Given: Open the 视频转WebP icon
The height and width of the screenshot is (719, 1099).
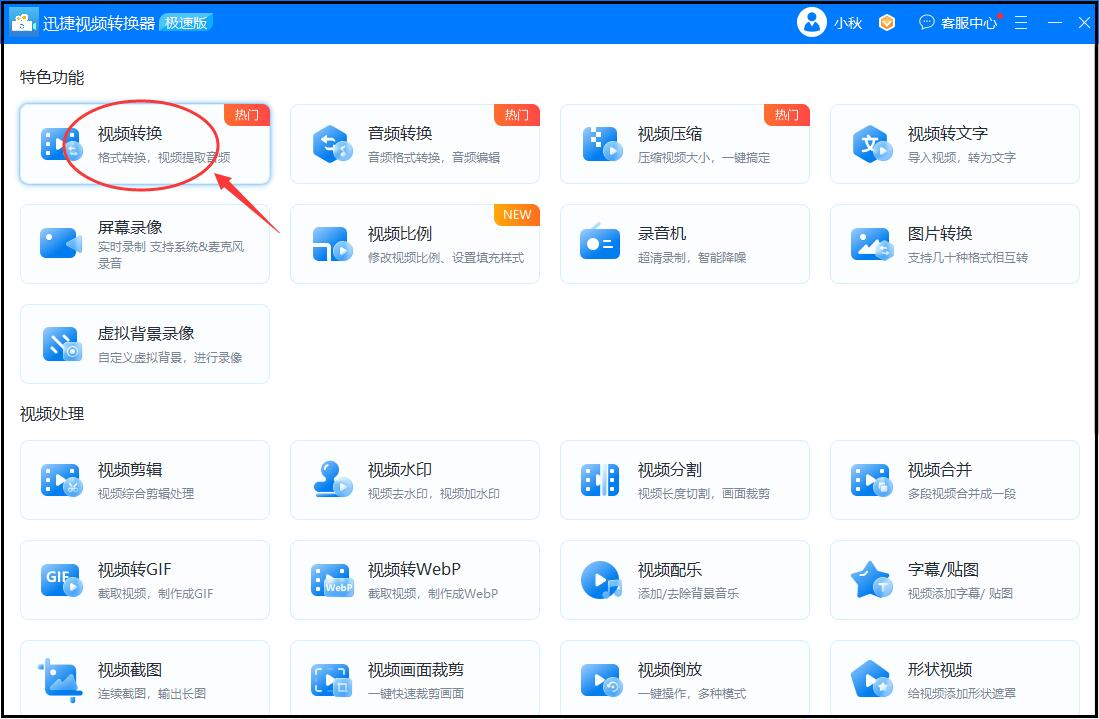Looking at the screenshot, I should (x=332, y=580).
